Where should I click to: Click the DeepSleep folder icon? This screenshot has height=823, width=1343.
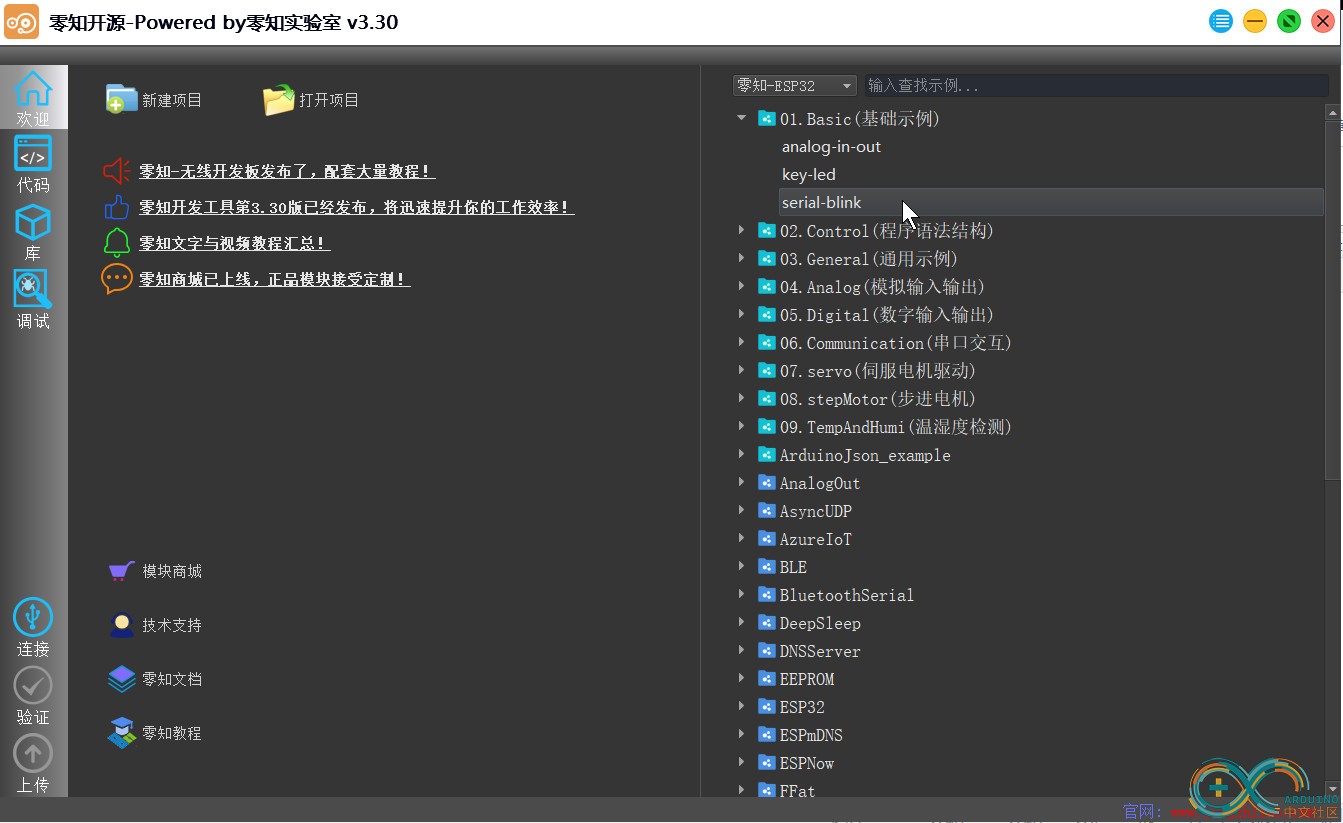(767, 623)
